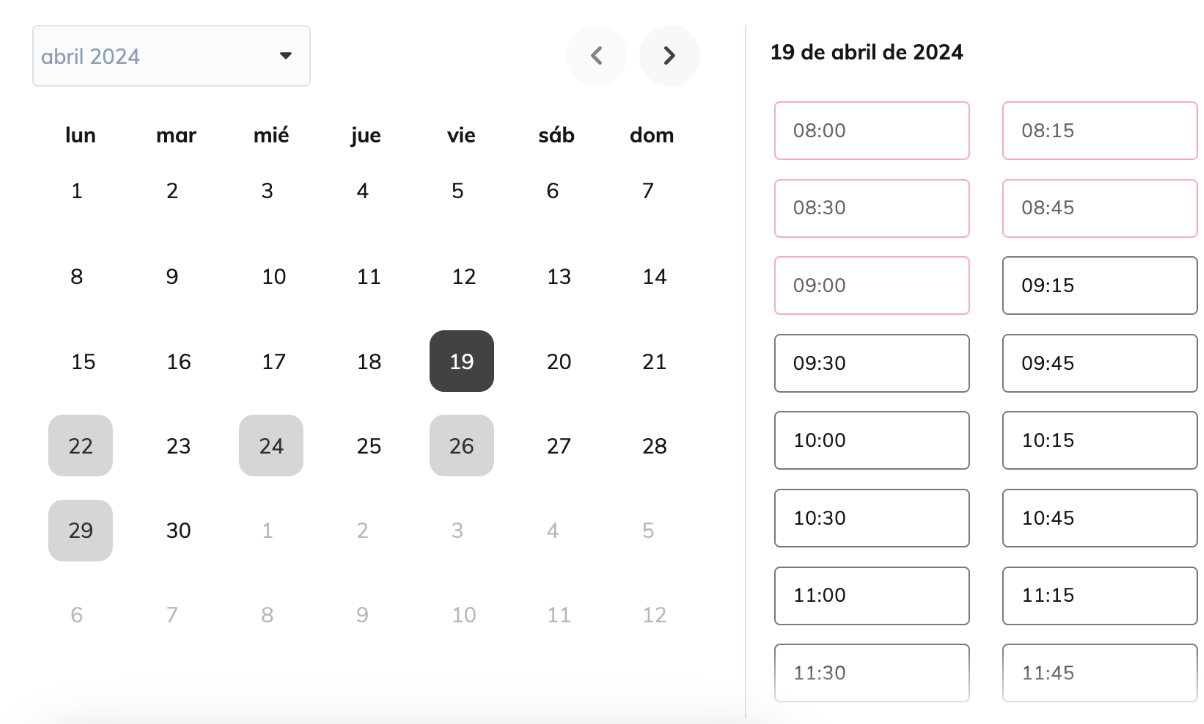Select April 30 on the calendar
Viewport: 1204px width, 724px height.
pos(178,531)
